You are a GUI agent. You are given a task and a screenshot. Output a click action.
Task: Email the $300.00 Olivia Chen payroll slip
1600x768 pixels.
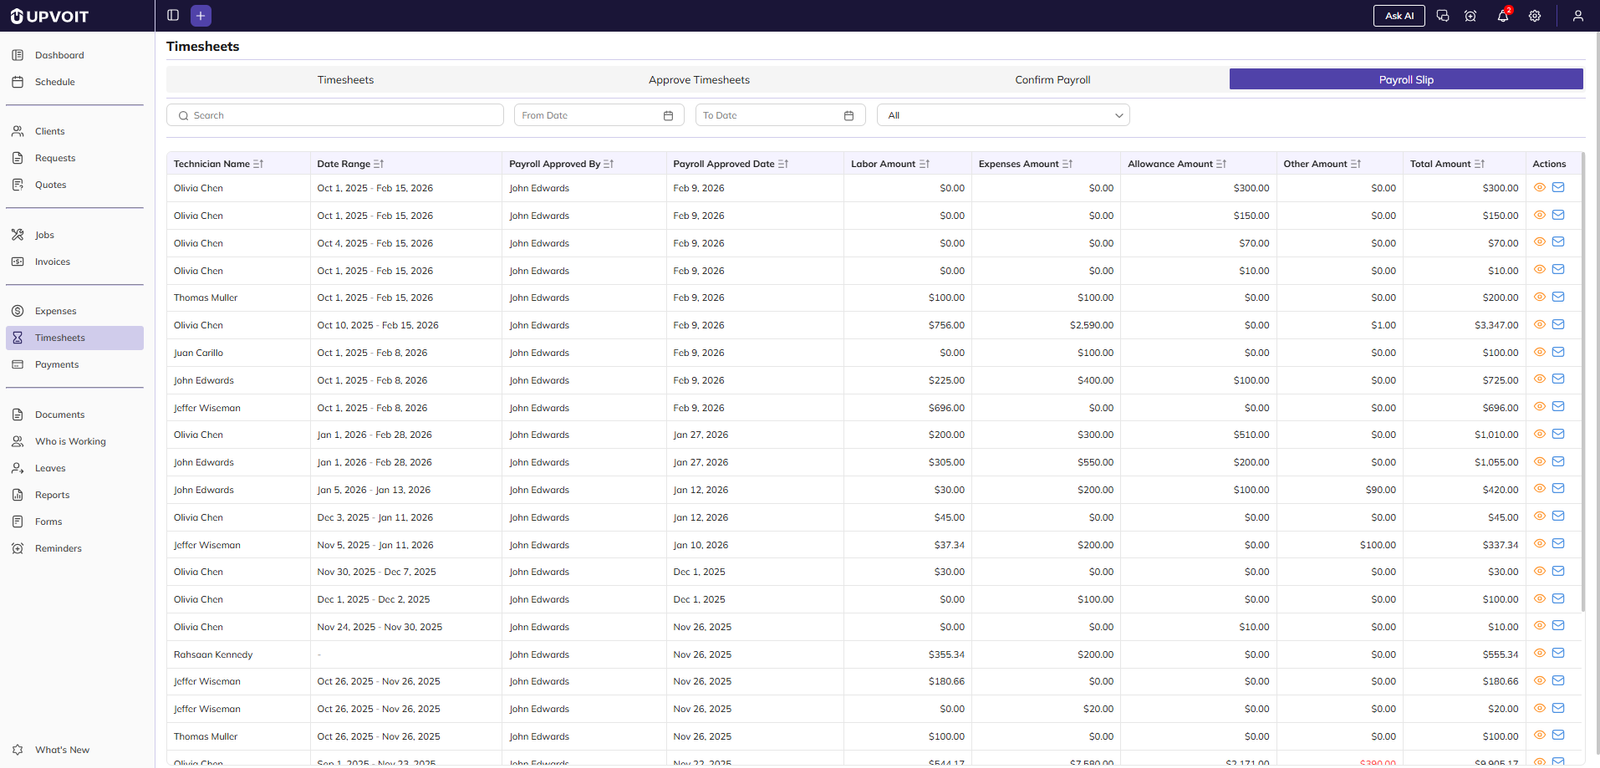pyautogui.click(x=1558, y=187)
